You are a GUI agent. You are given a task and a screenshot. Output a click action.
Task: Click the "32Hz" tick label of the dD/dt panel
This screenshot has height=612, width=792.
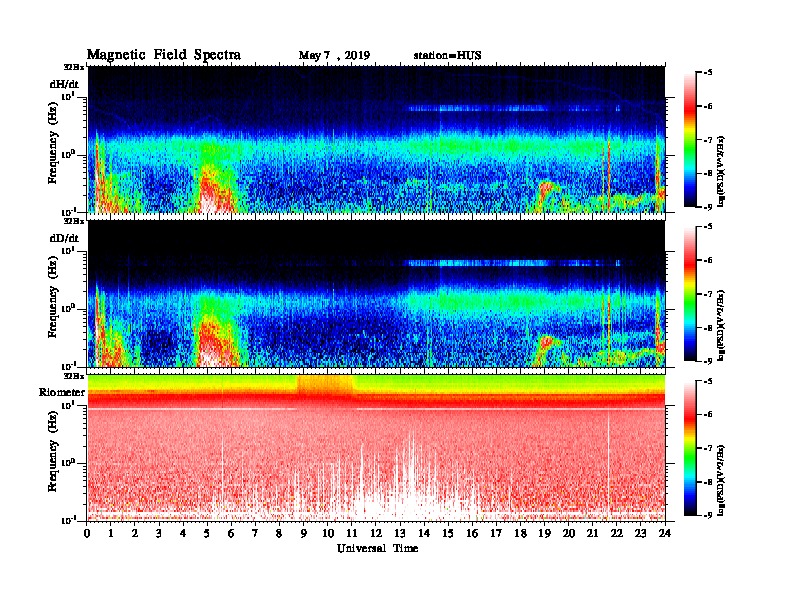73,221
